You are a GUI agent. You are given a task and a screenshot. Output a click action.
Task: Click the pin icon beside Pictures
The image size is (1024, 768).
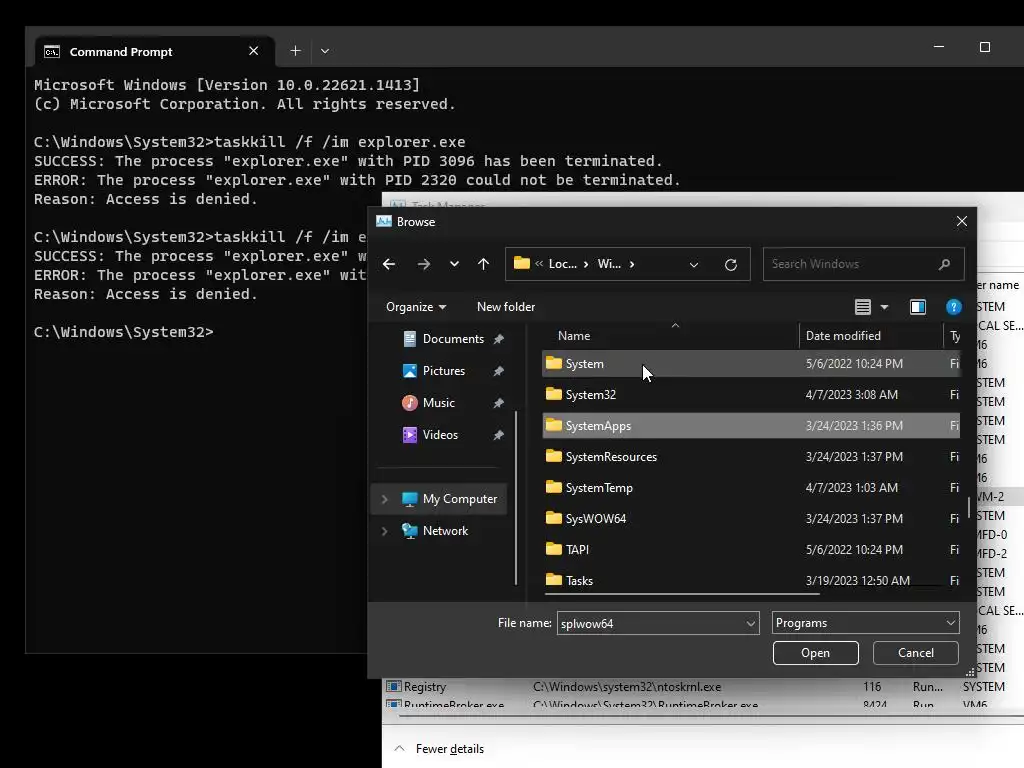498,371
